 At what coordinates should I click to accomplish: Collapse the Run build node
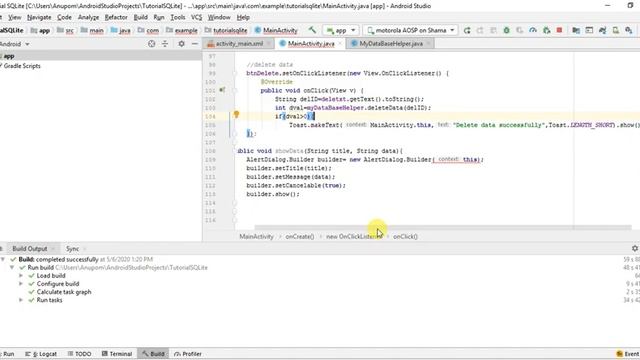(12, 267)
